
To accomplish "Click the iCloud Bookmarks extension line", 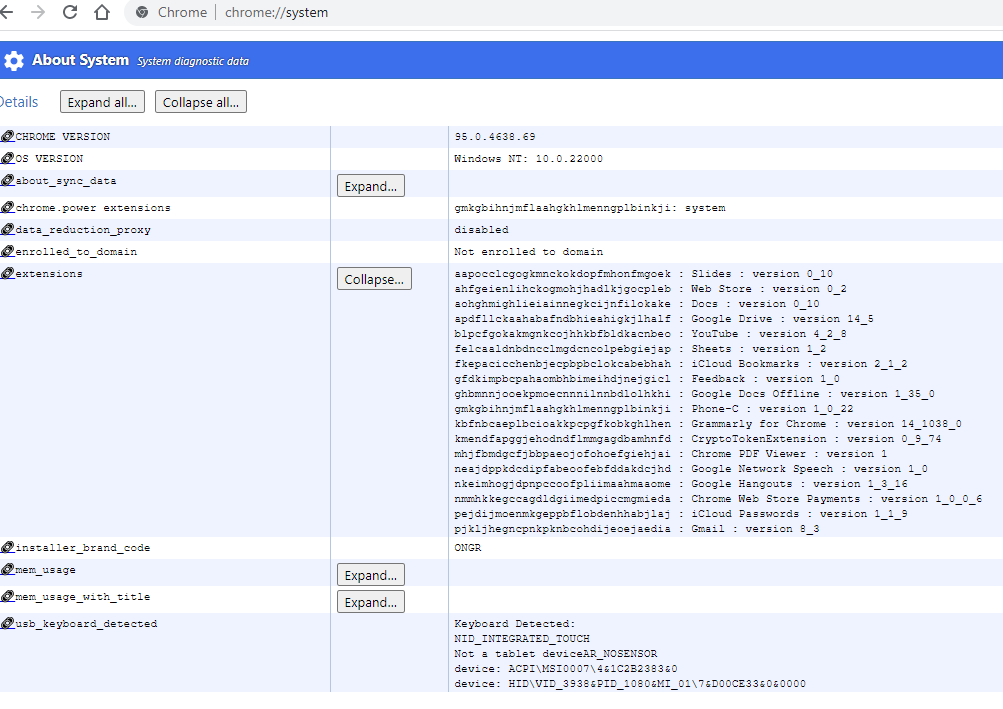I will point(681,364).
